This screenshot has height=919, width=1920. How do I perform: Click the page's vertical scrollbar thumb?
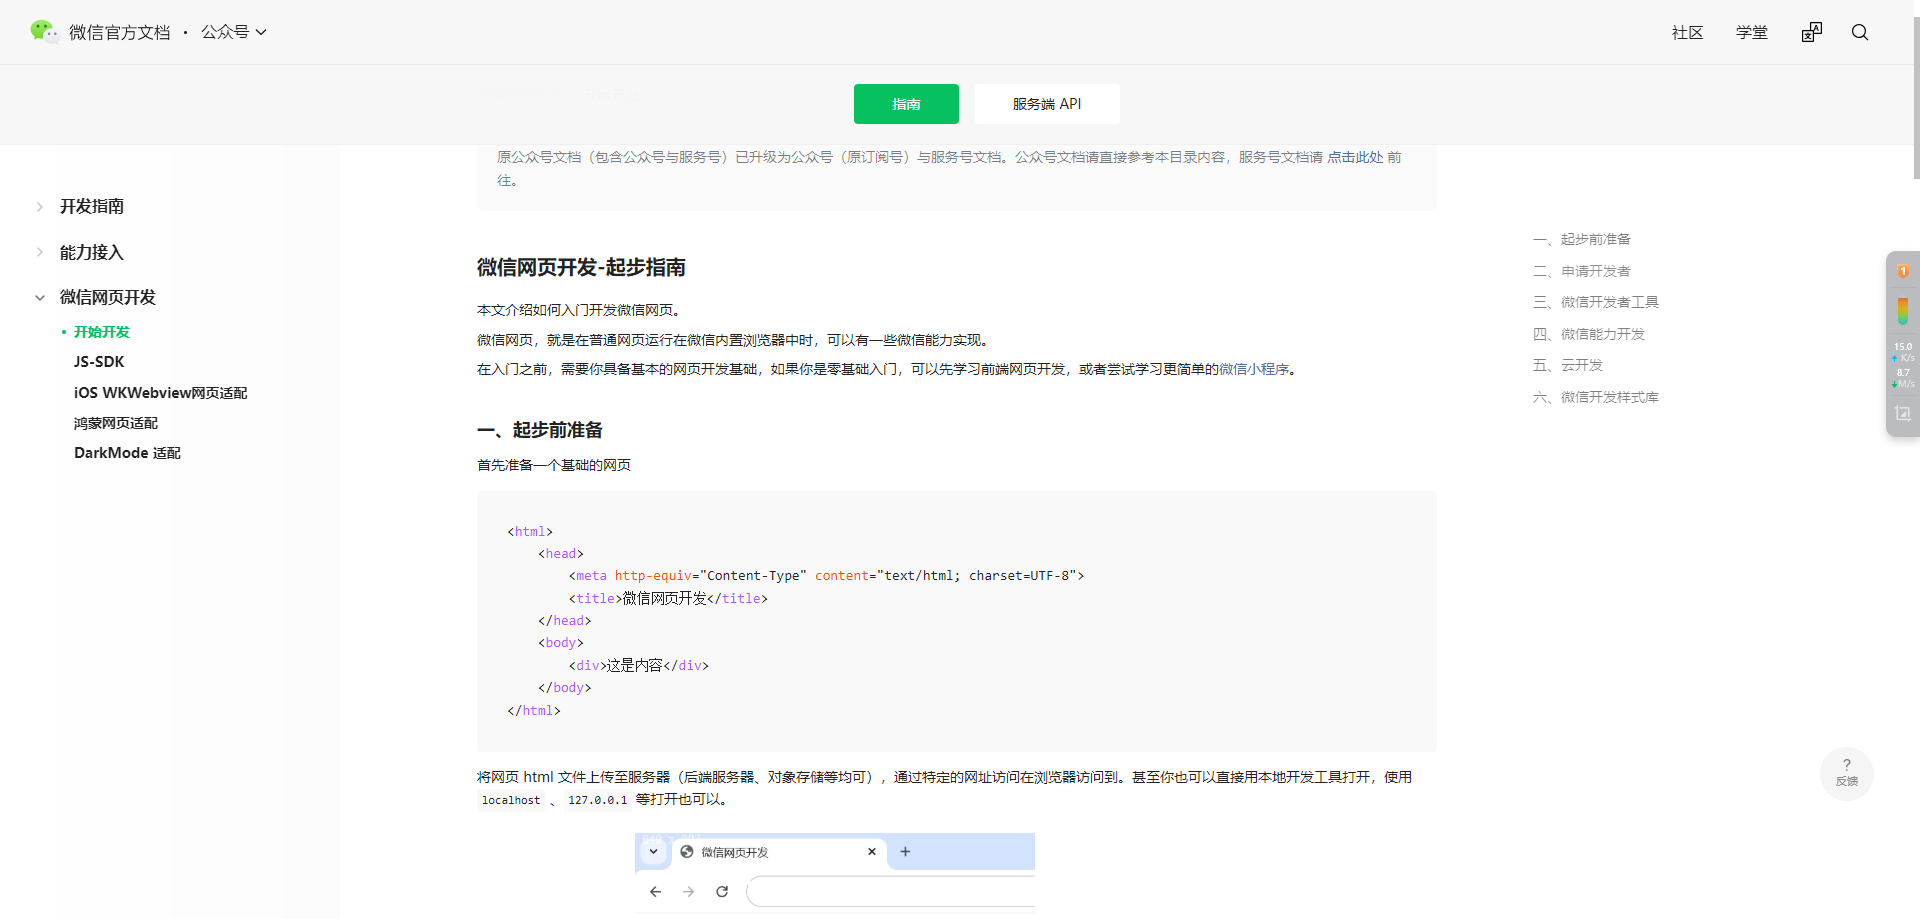point(1916,97)
